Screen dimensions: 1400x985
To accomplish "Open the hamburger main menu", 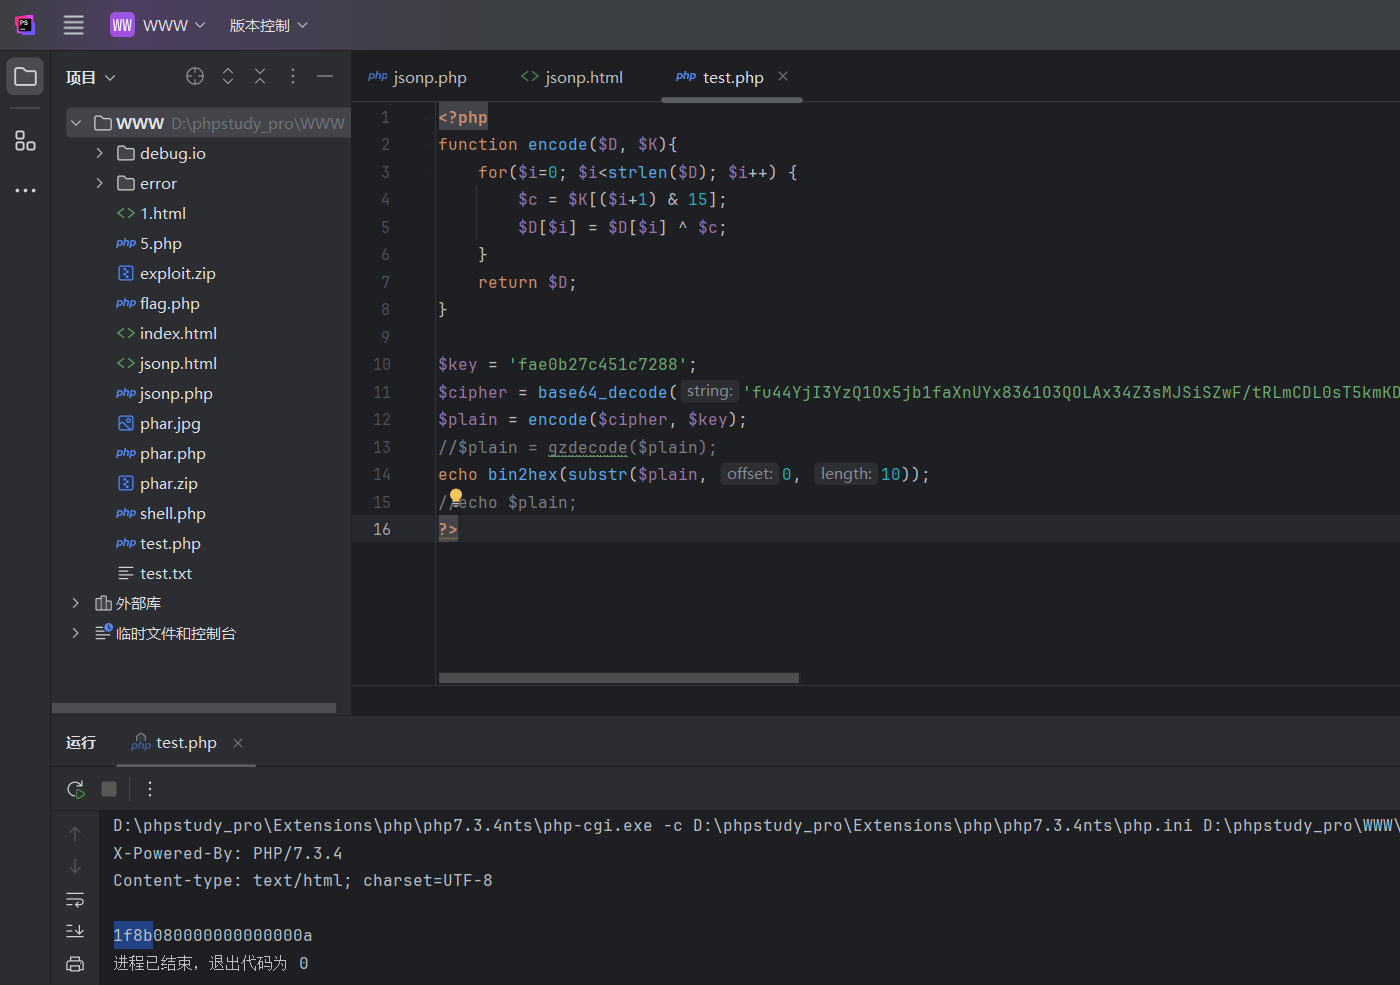I will pyautogui.click(x=74, y=25).
